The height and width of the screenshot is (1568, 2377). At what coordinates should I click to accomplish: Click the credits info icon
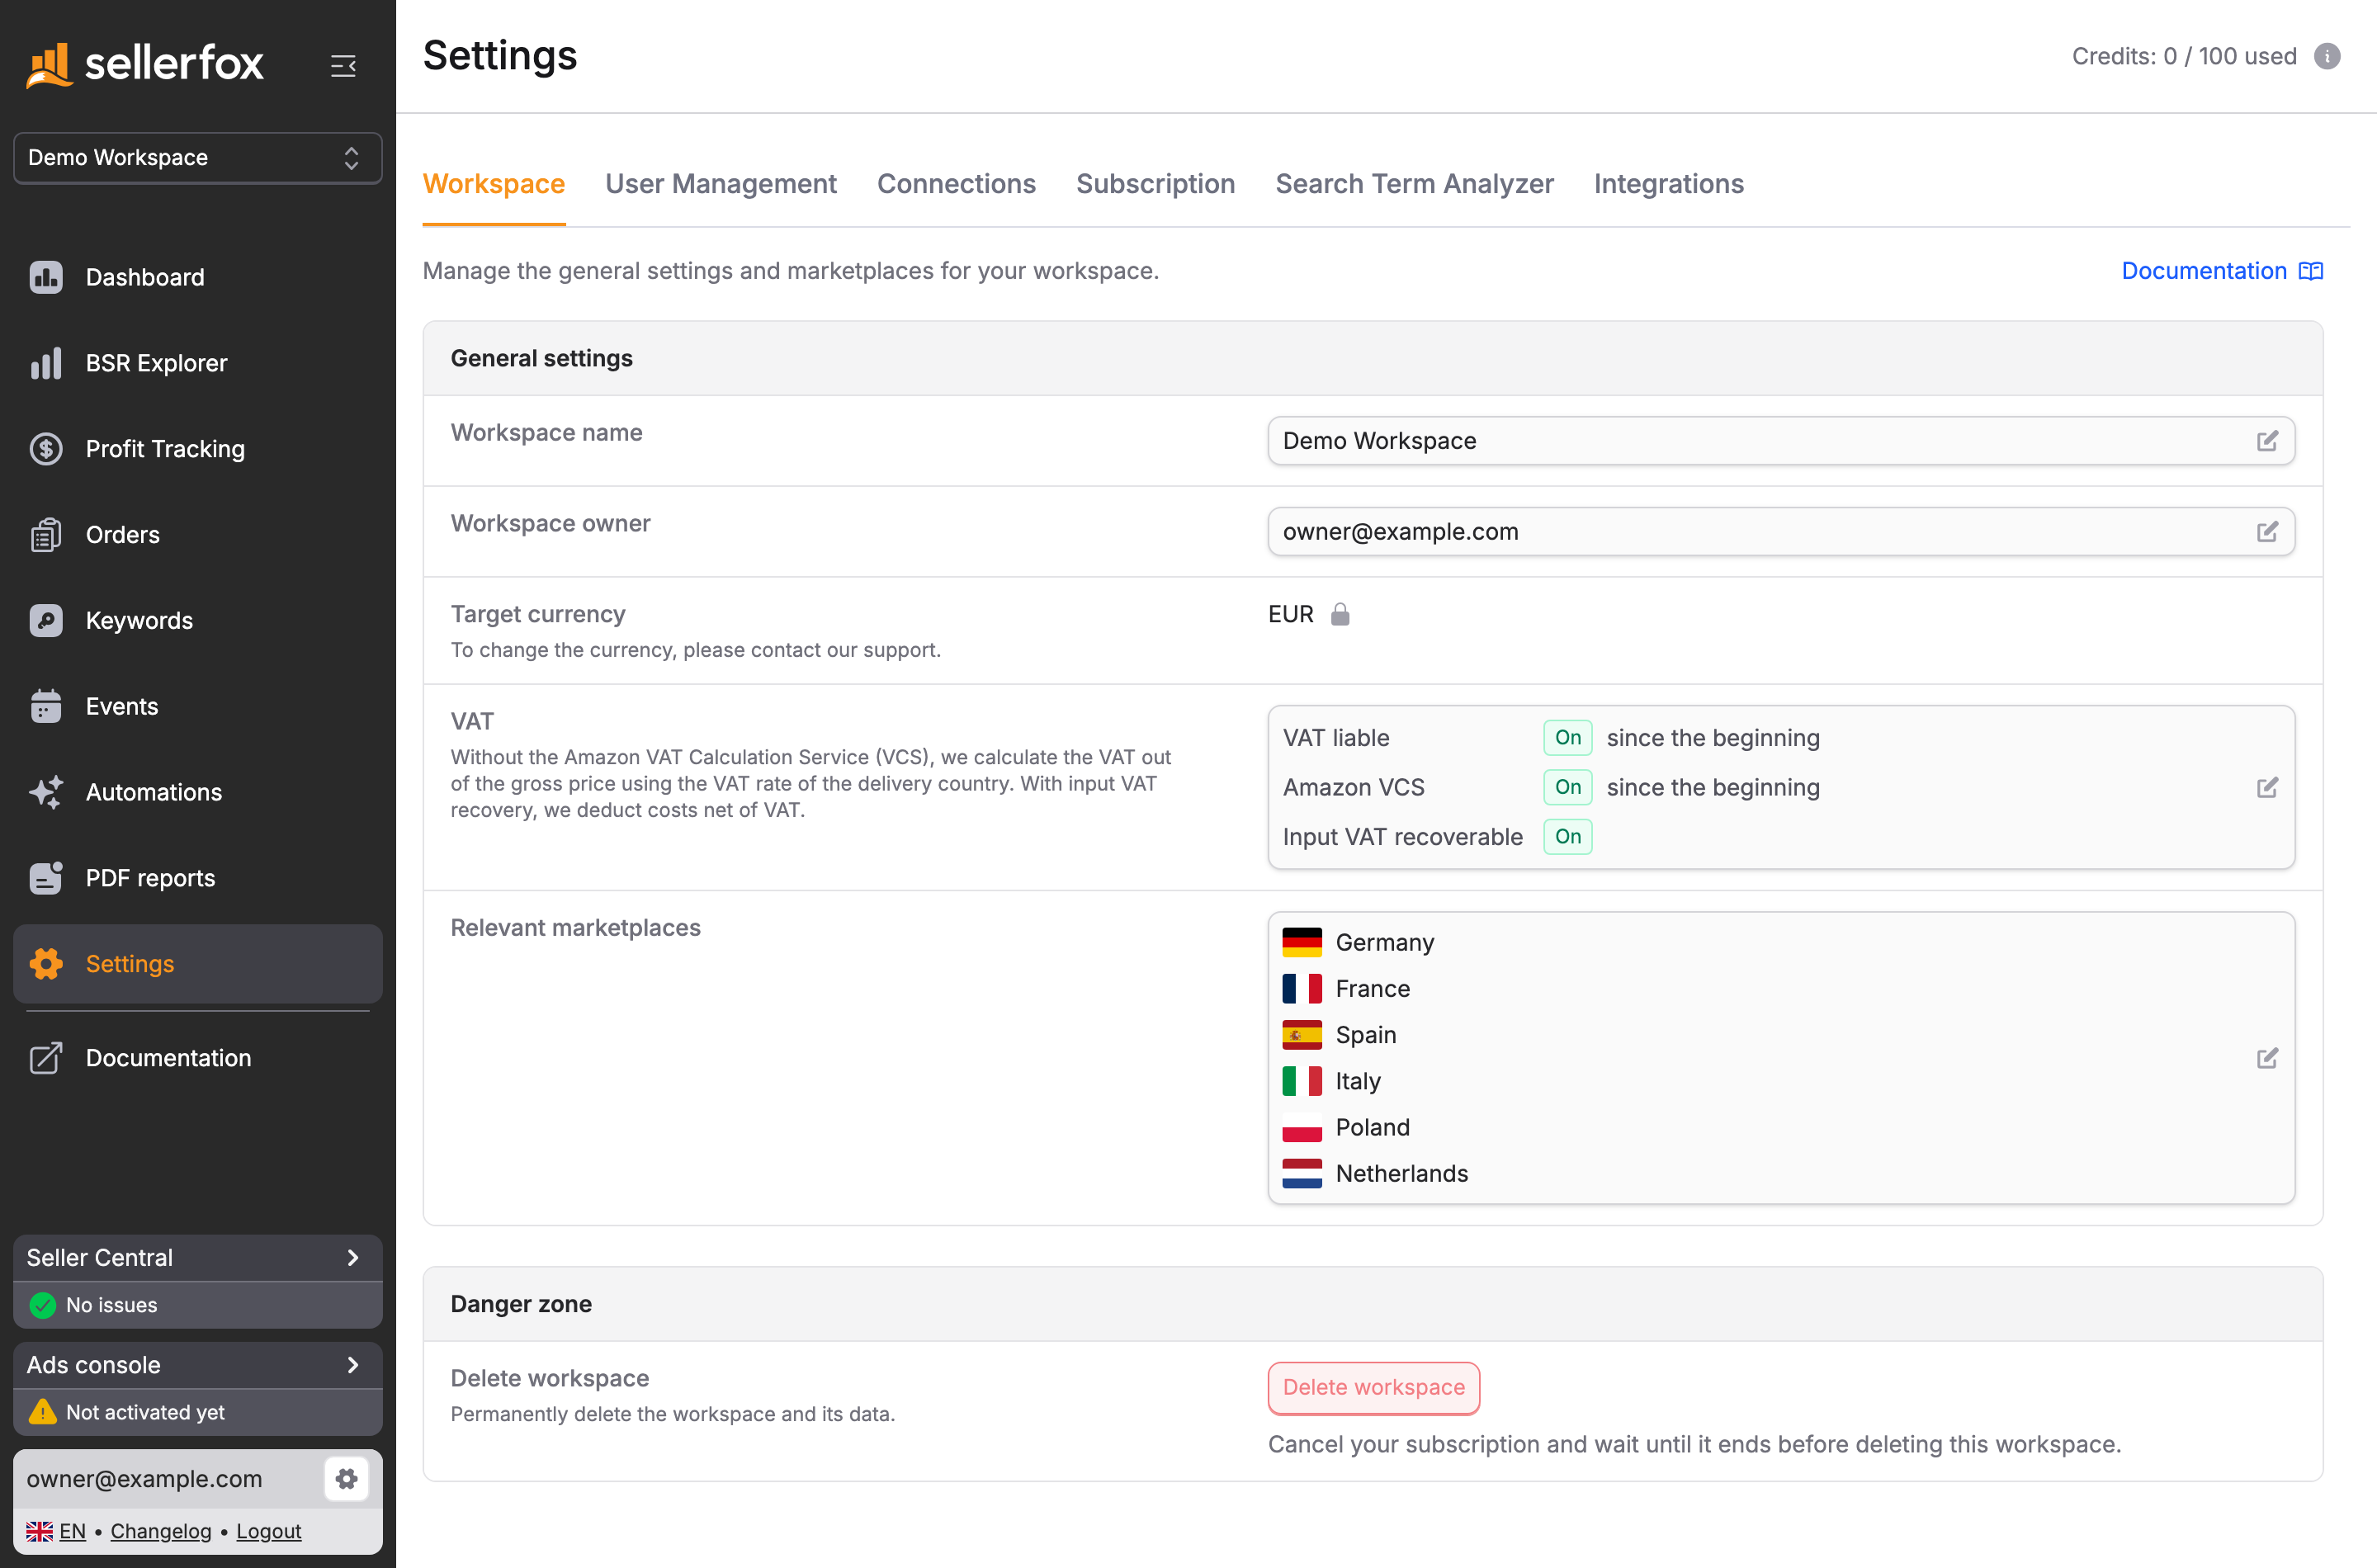(x=2327, y=56)
